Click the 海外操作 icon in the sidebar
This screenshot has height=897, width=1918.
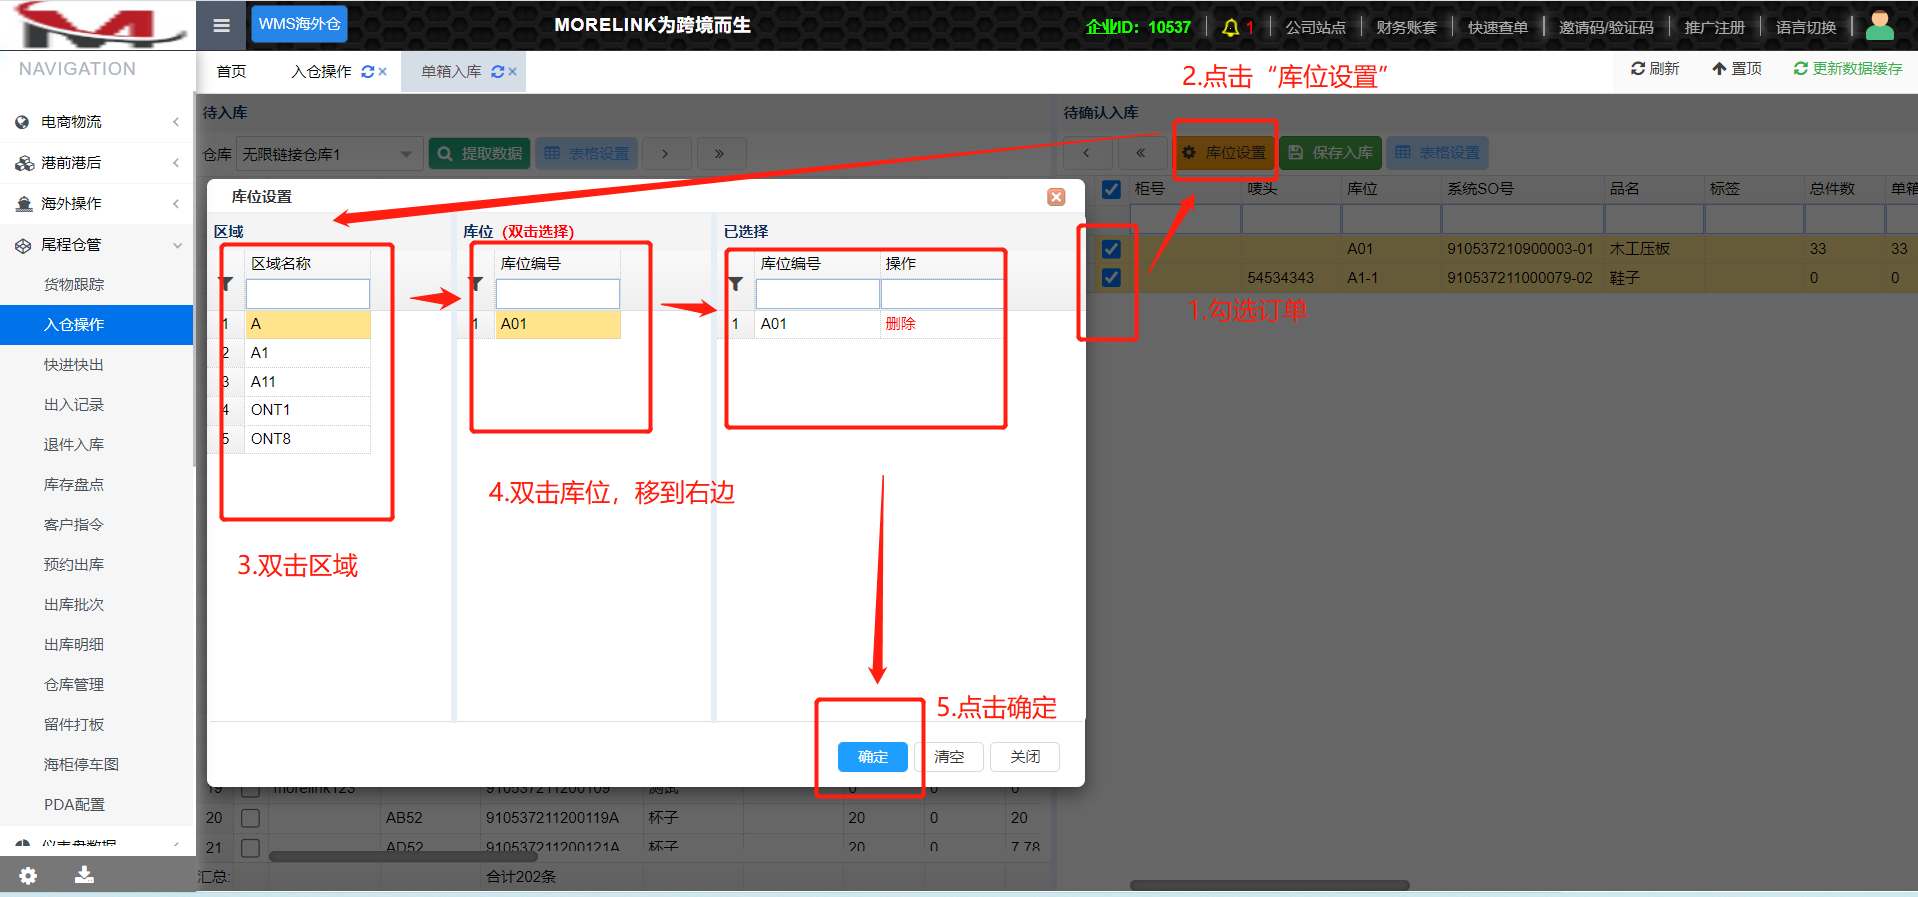point(24,204)
